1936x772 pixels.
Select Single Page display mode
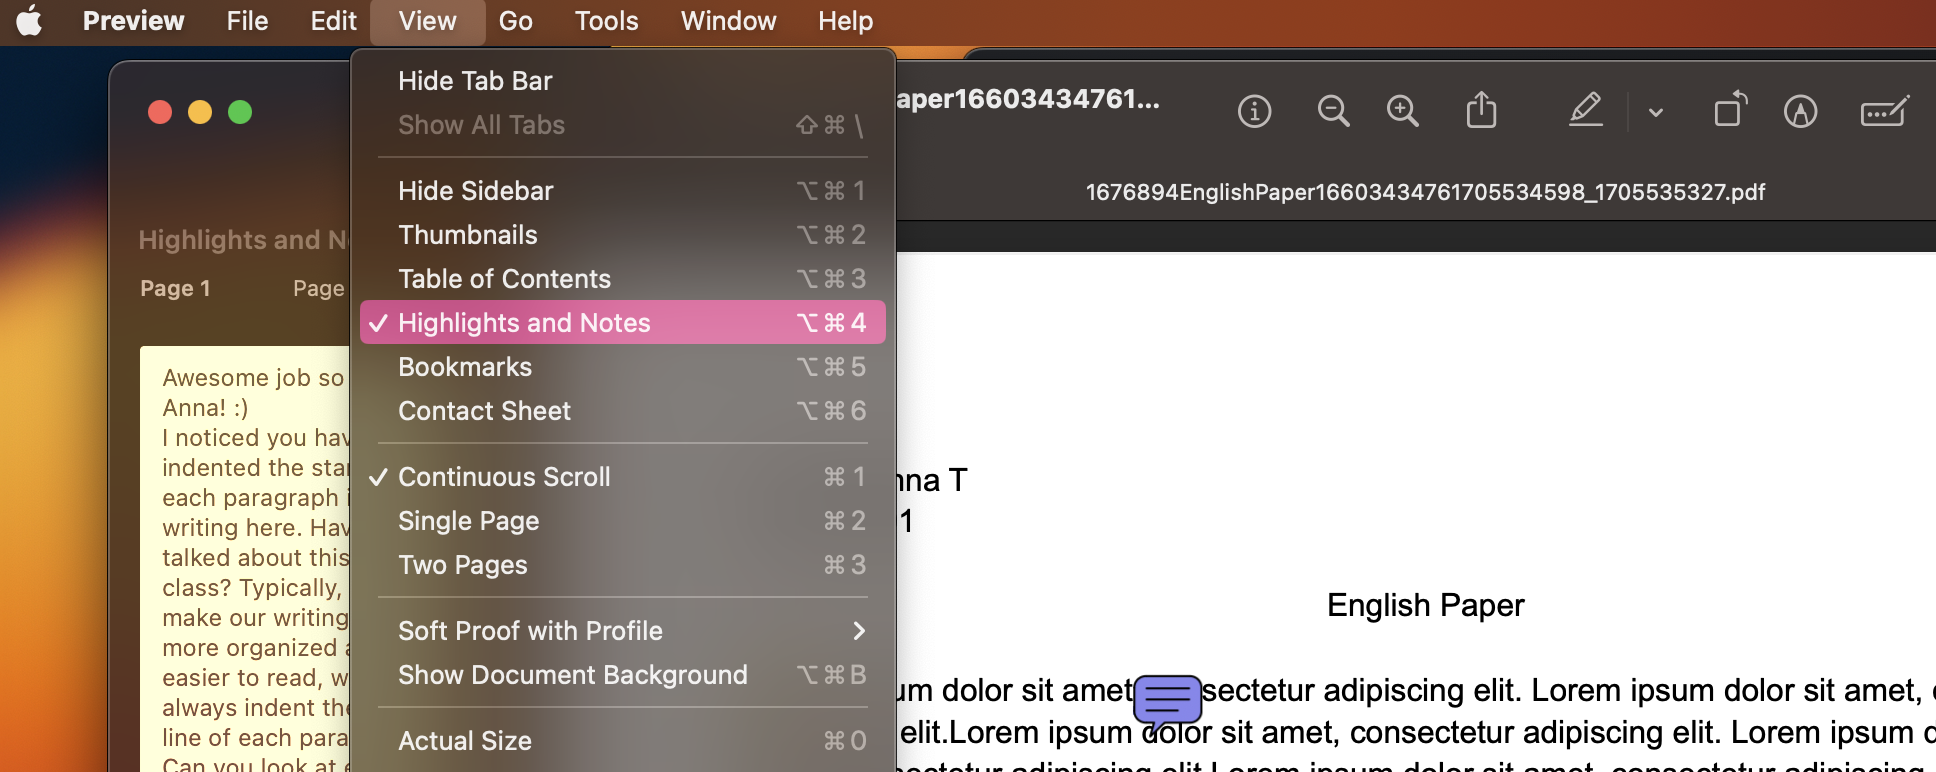622,521
